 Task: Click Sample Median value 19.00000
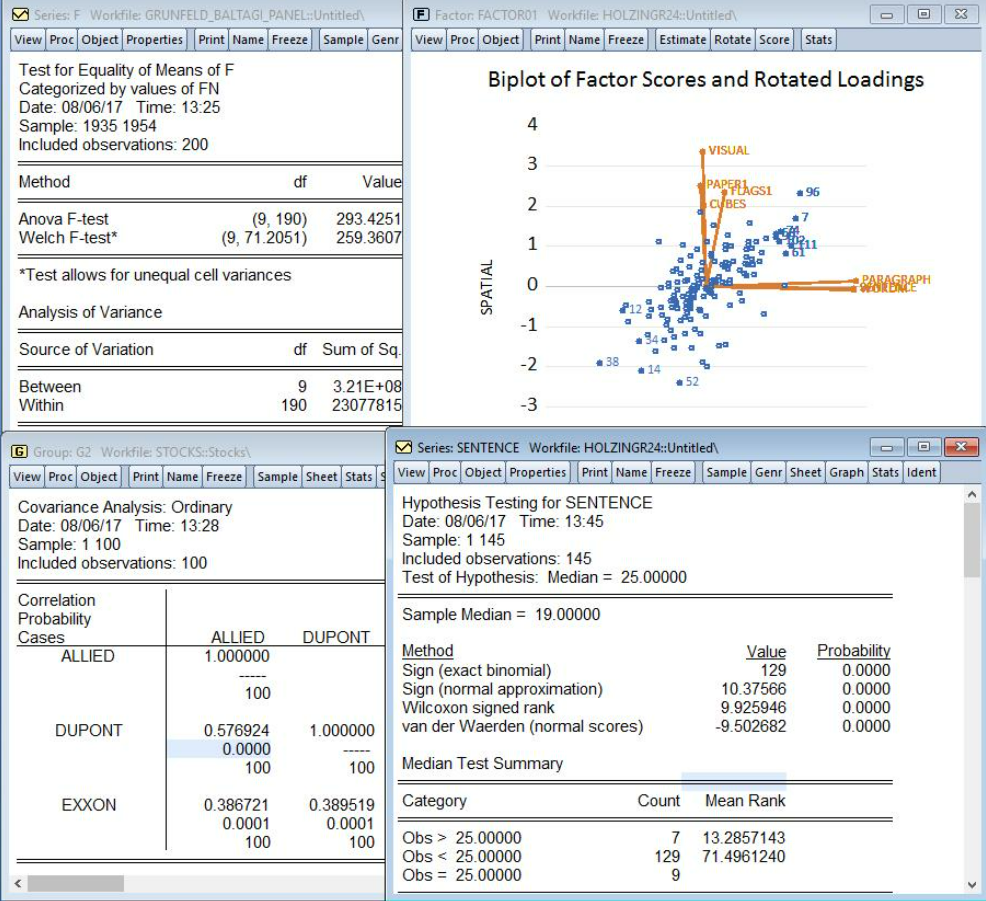567,614
